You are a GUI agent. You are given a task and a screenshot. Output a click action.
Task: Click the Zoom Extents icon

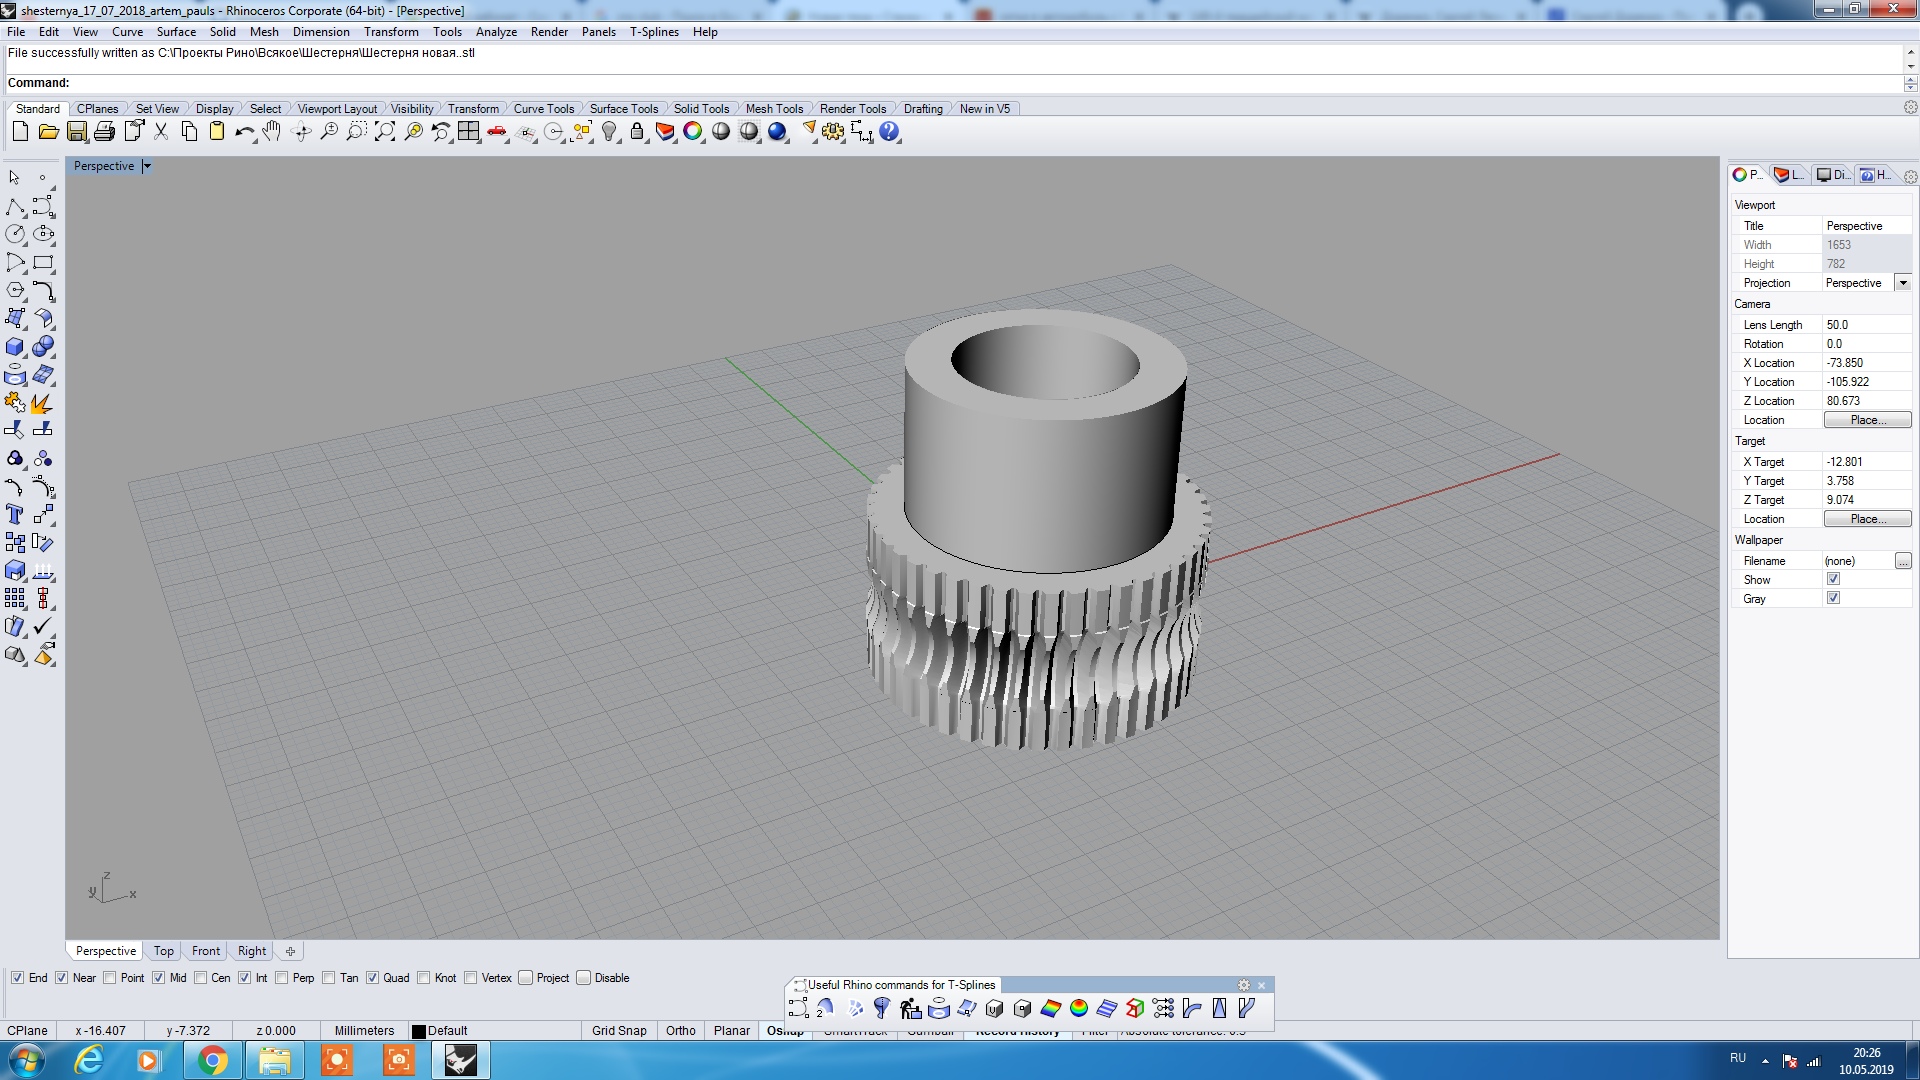pyautogui.click(x=385, y=132)
